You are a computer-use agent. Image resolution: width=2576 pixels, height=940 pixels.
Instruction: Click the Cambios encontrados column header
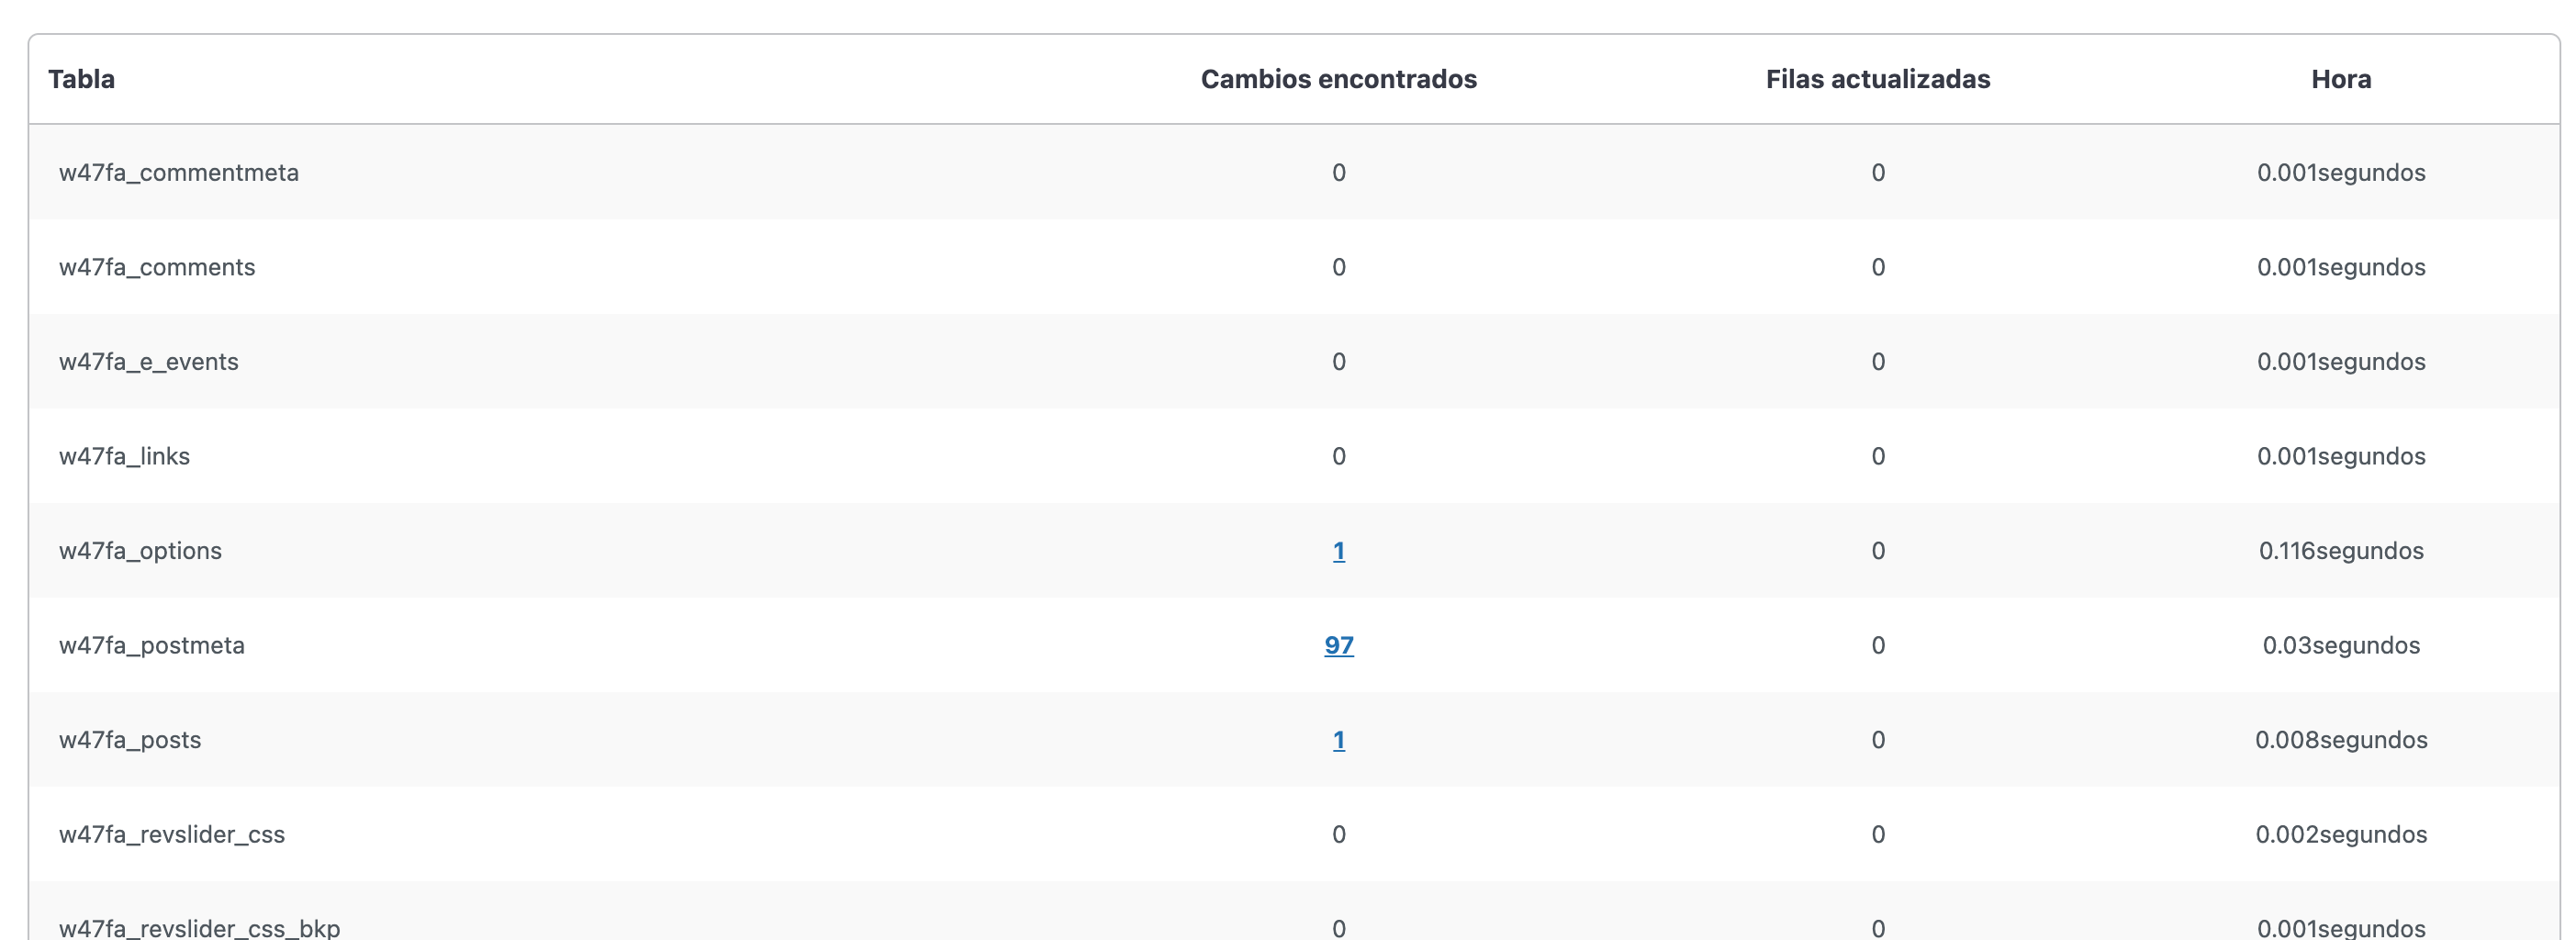coord(1338,79)
